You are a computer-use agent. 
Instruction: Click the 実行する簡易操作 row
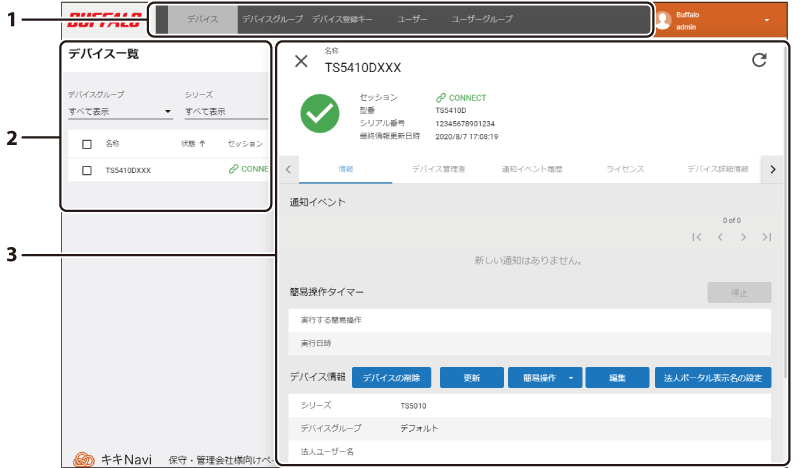[x=530, y=320]
